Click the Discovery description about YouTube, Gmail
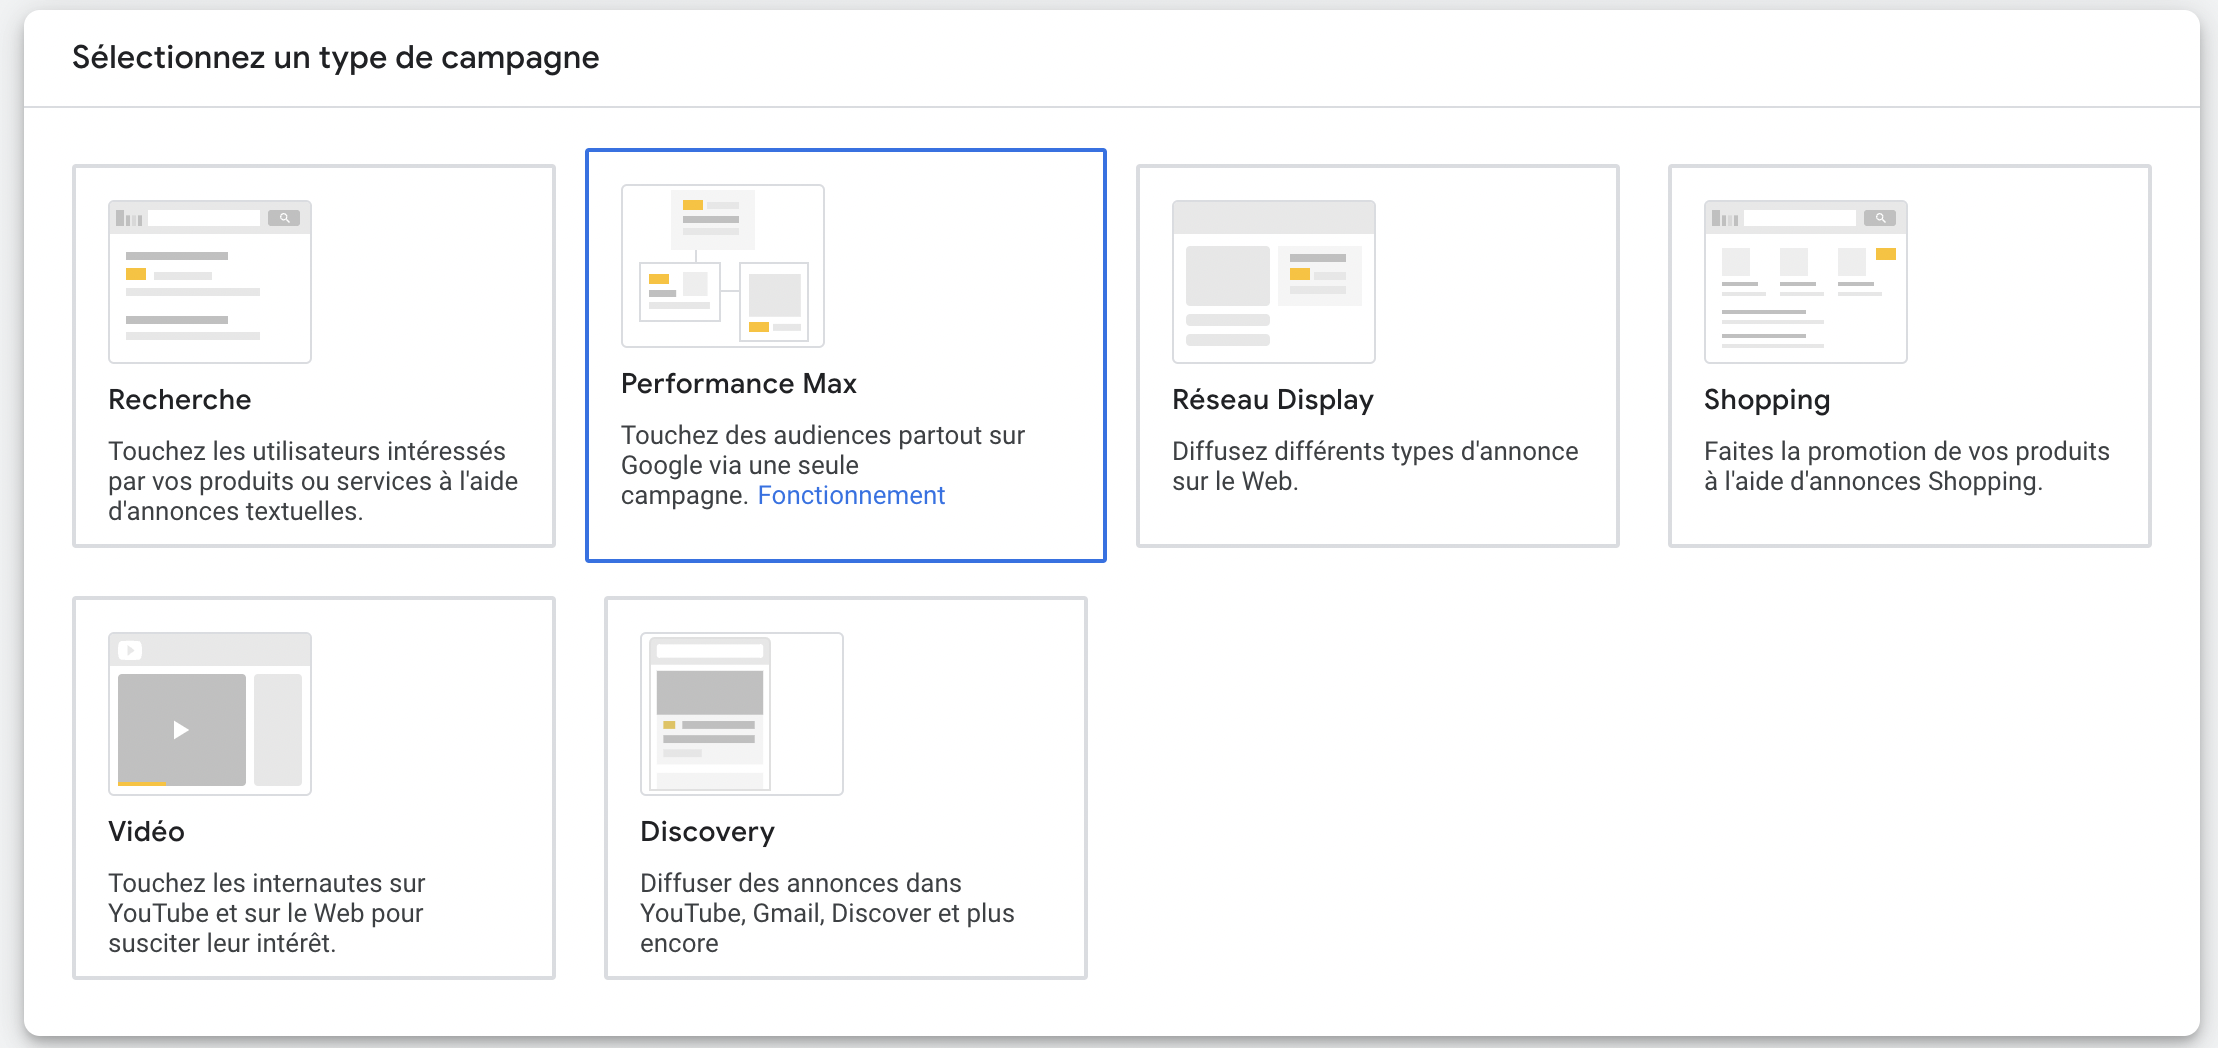The height and width of the screenshot is (1048, 2218). 826,913
